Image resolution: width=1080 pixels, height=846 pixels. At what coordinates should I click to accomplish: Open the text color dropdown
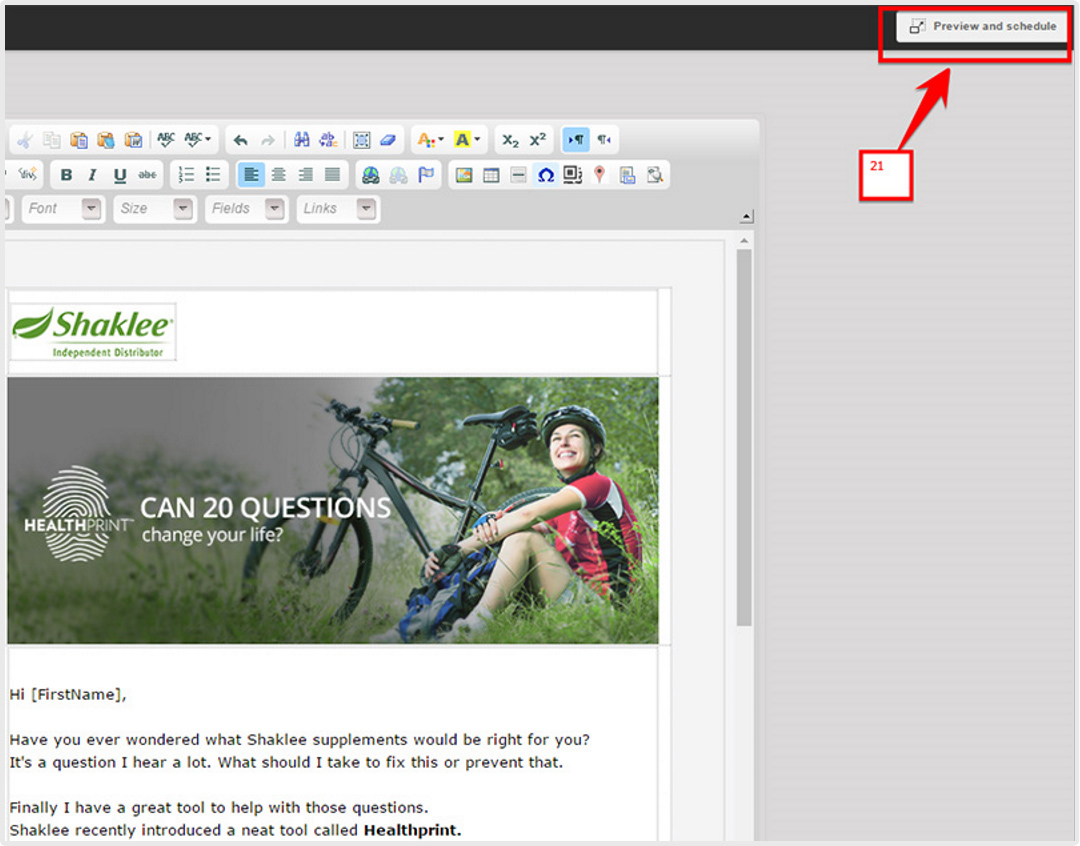430,141
